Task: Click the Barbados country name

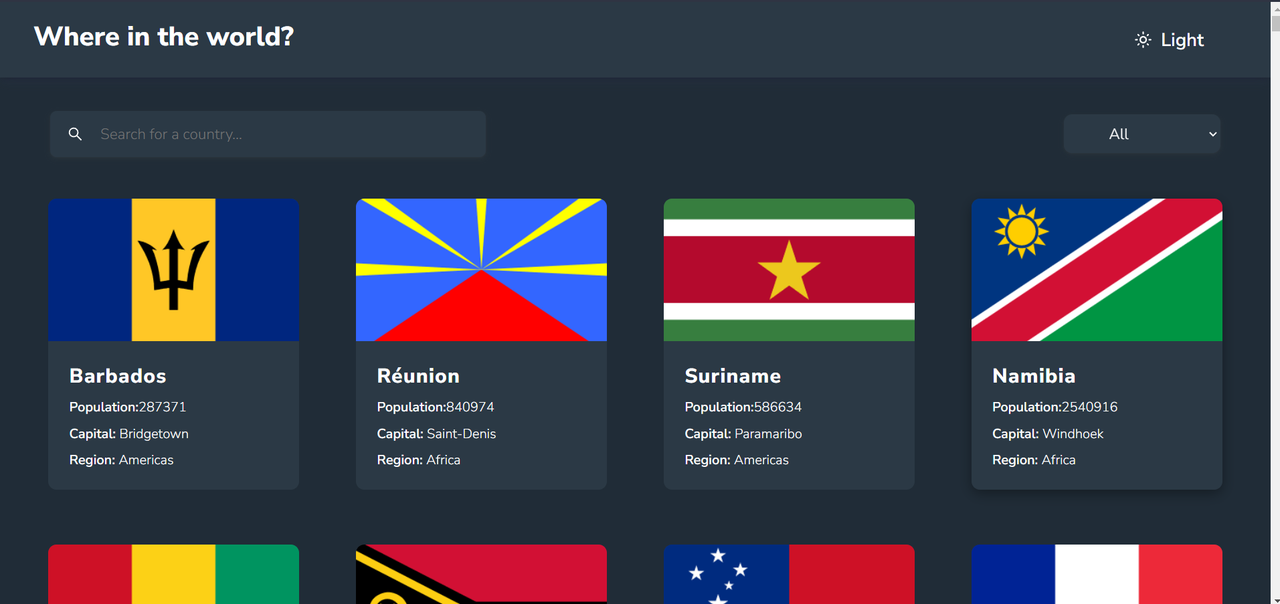Action: tap(118, 376)
